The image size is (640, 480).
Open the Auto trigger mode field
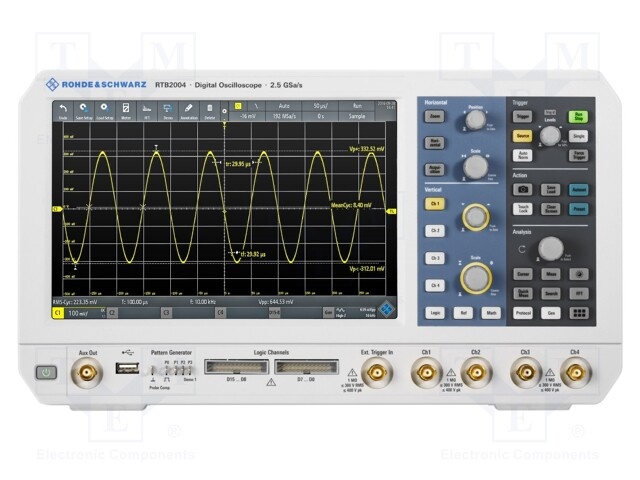click(283, 104)
